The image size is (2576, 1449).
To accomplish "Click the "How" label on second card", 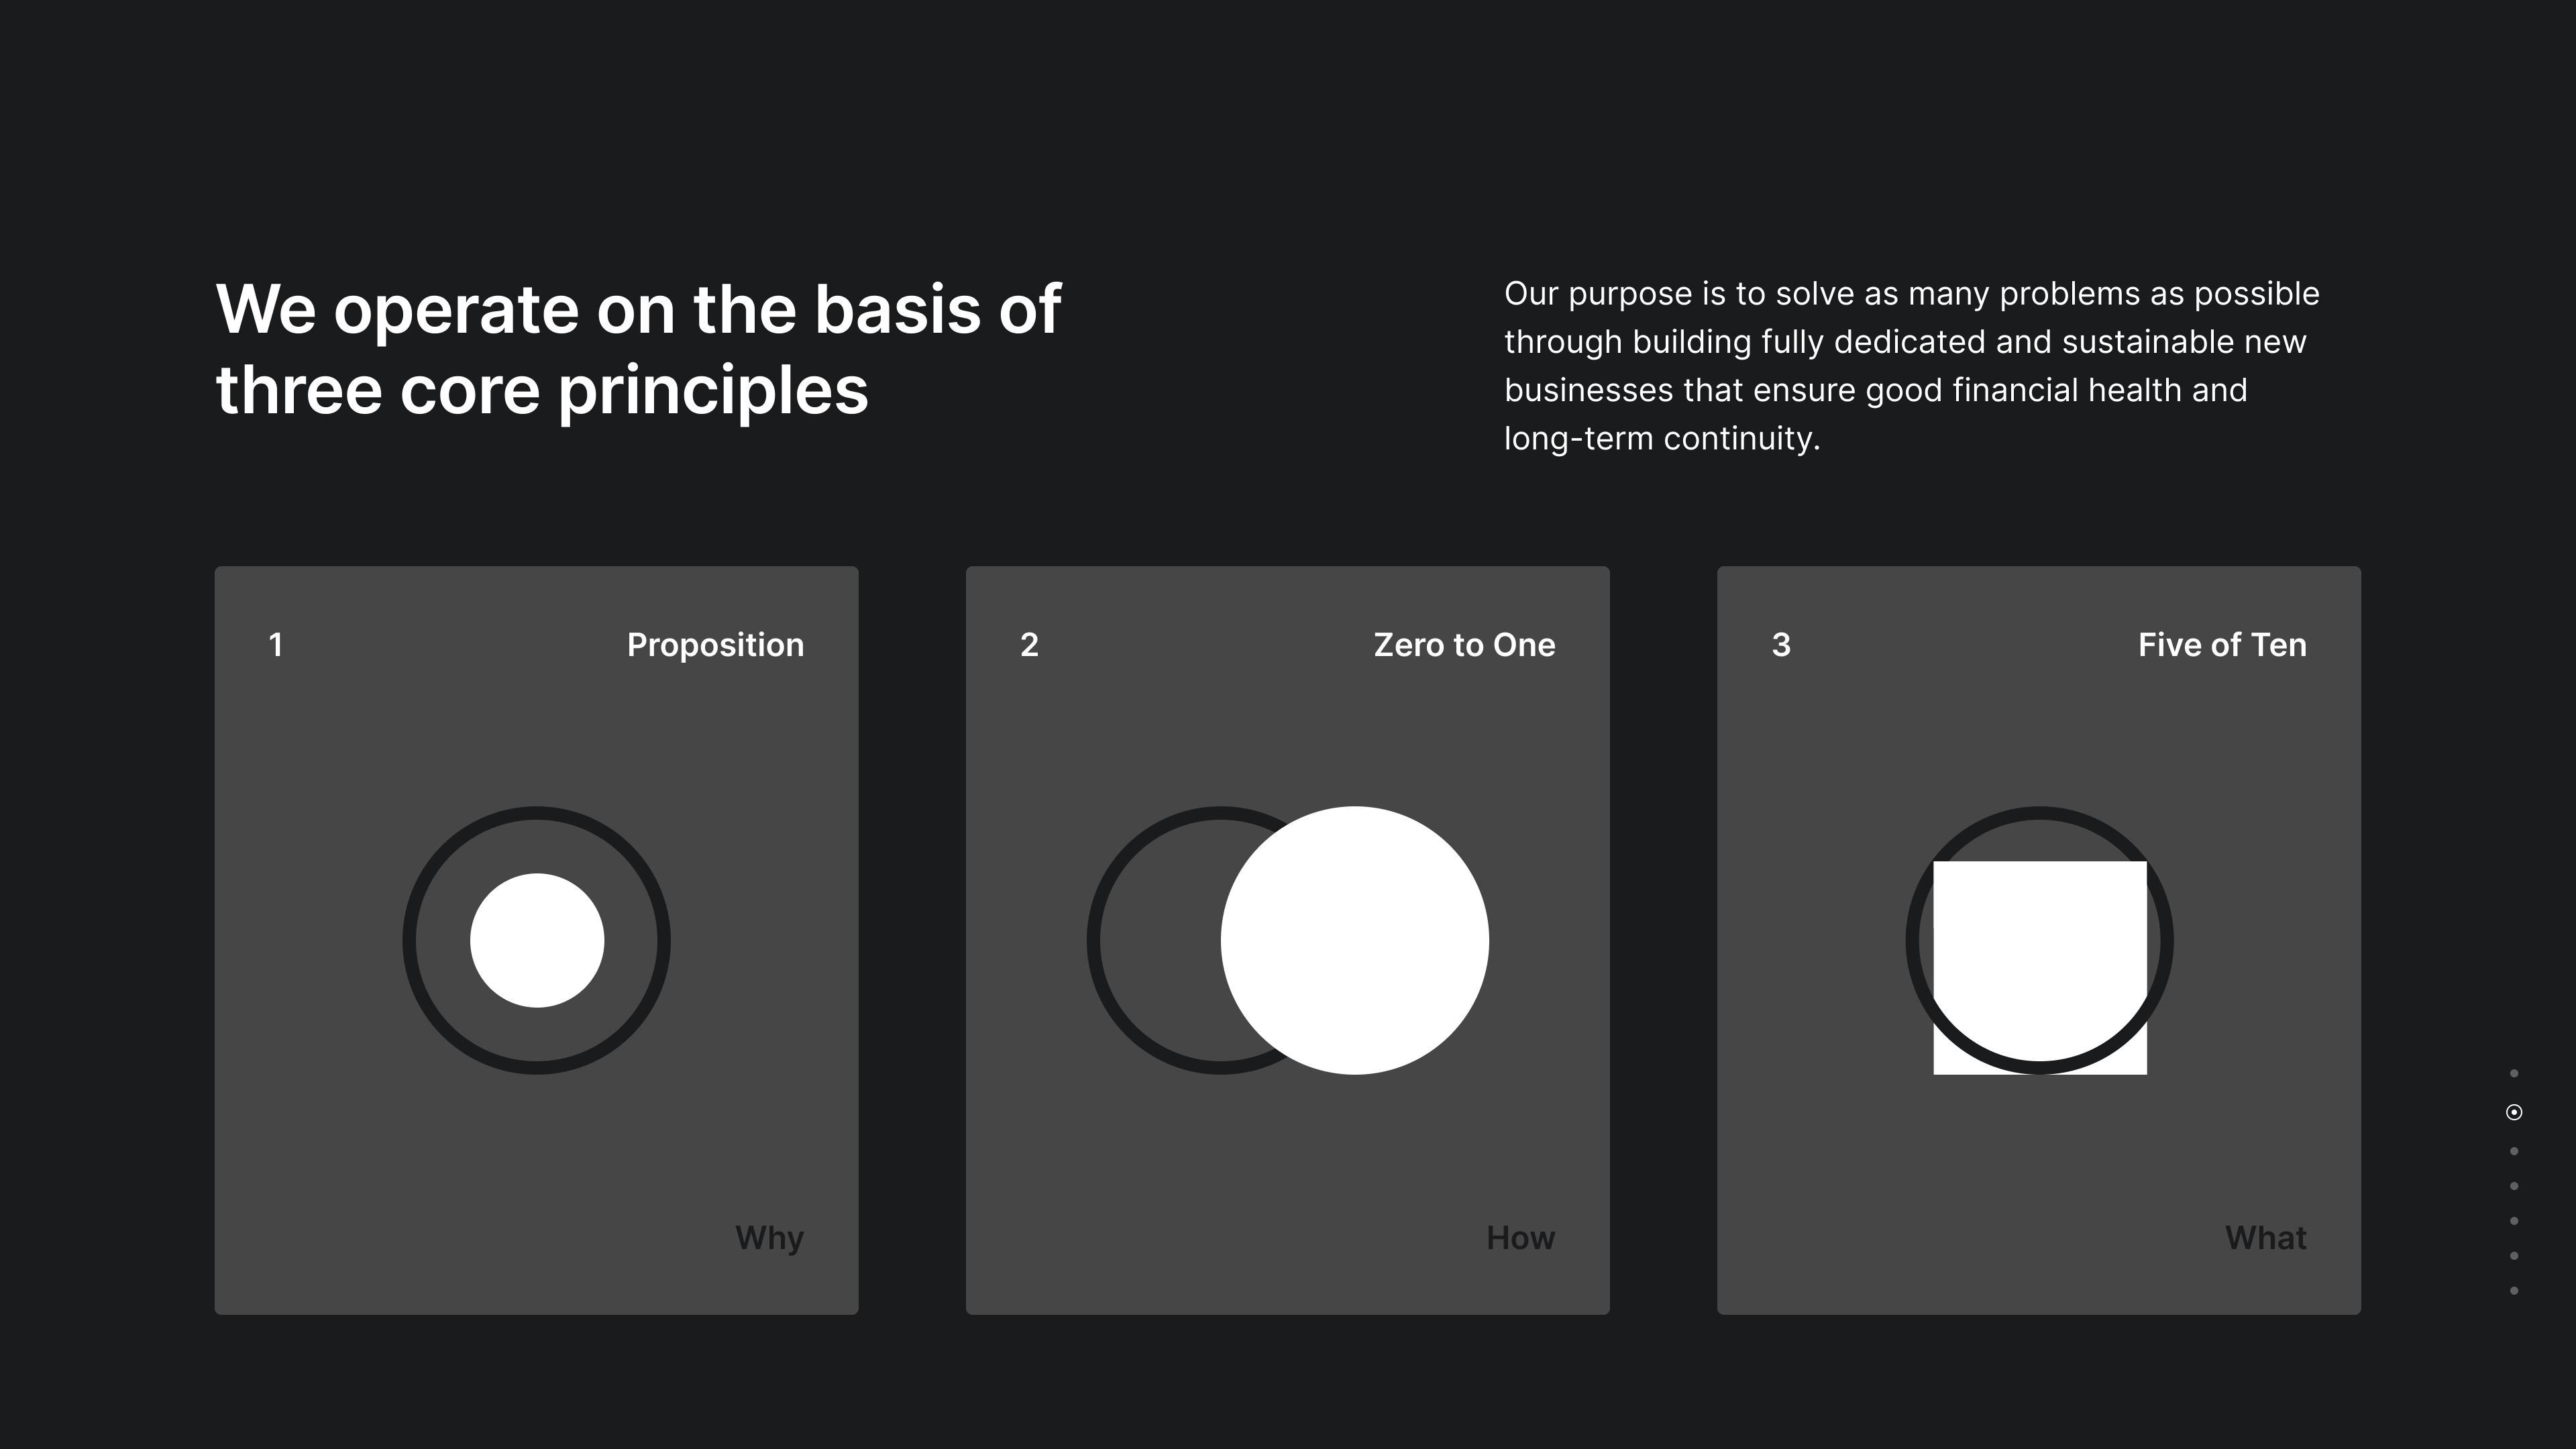I will pos(1520,1238).
